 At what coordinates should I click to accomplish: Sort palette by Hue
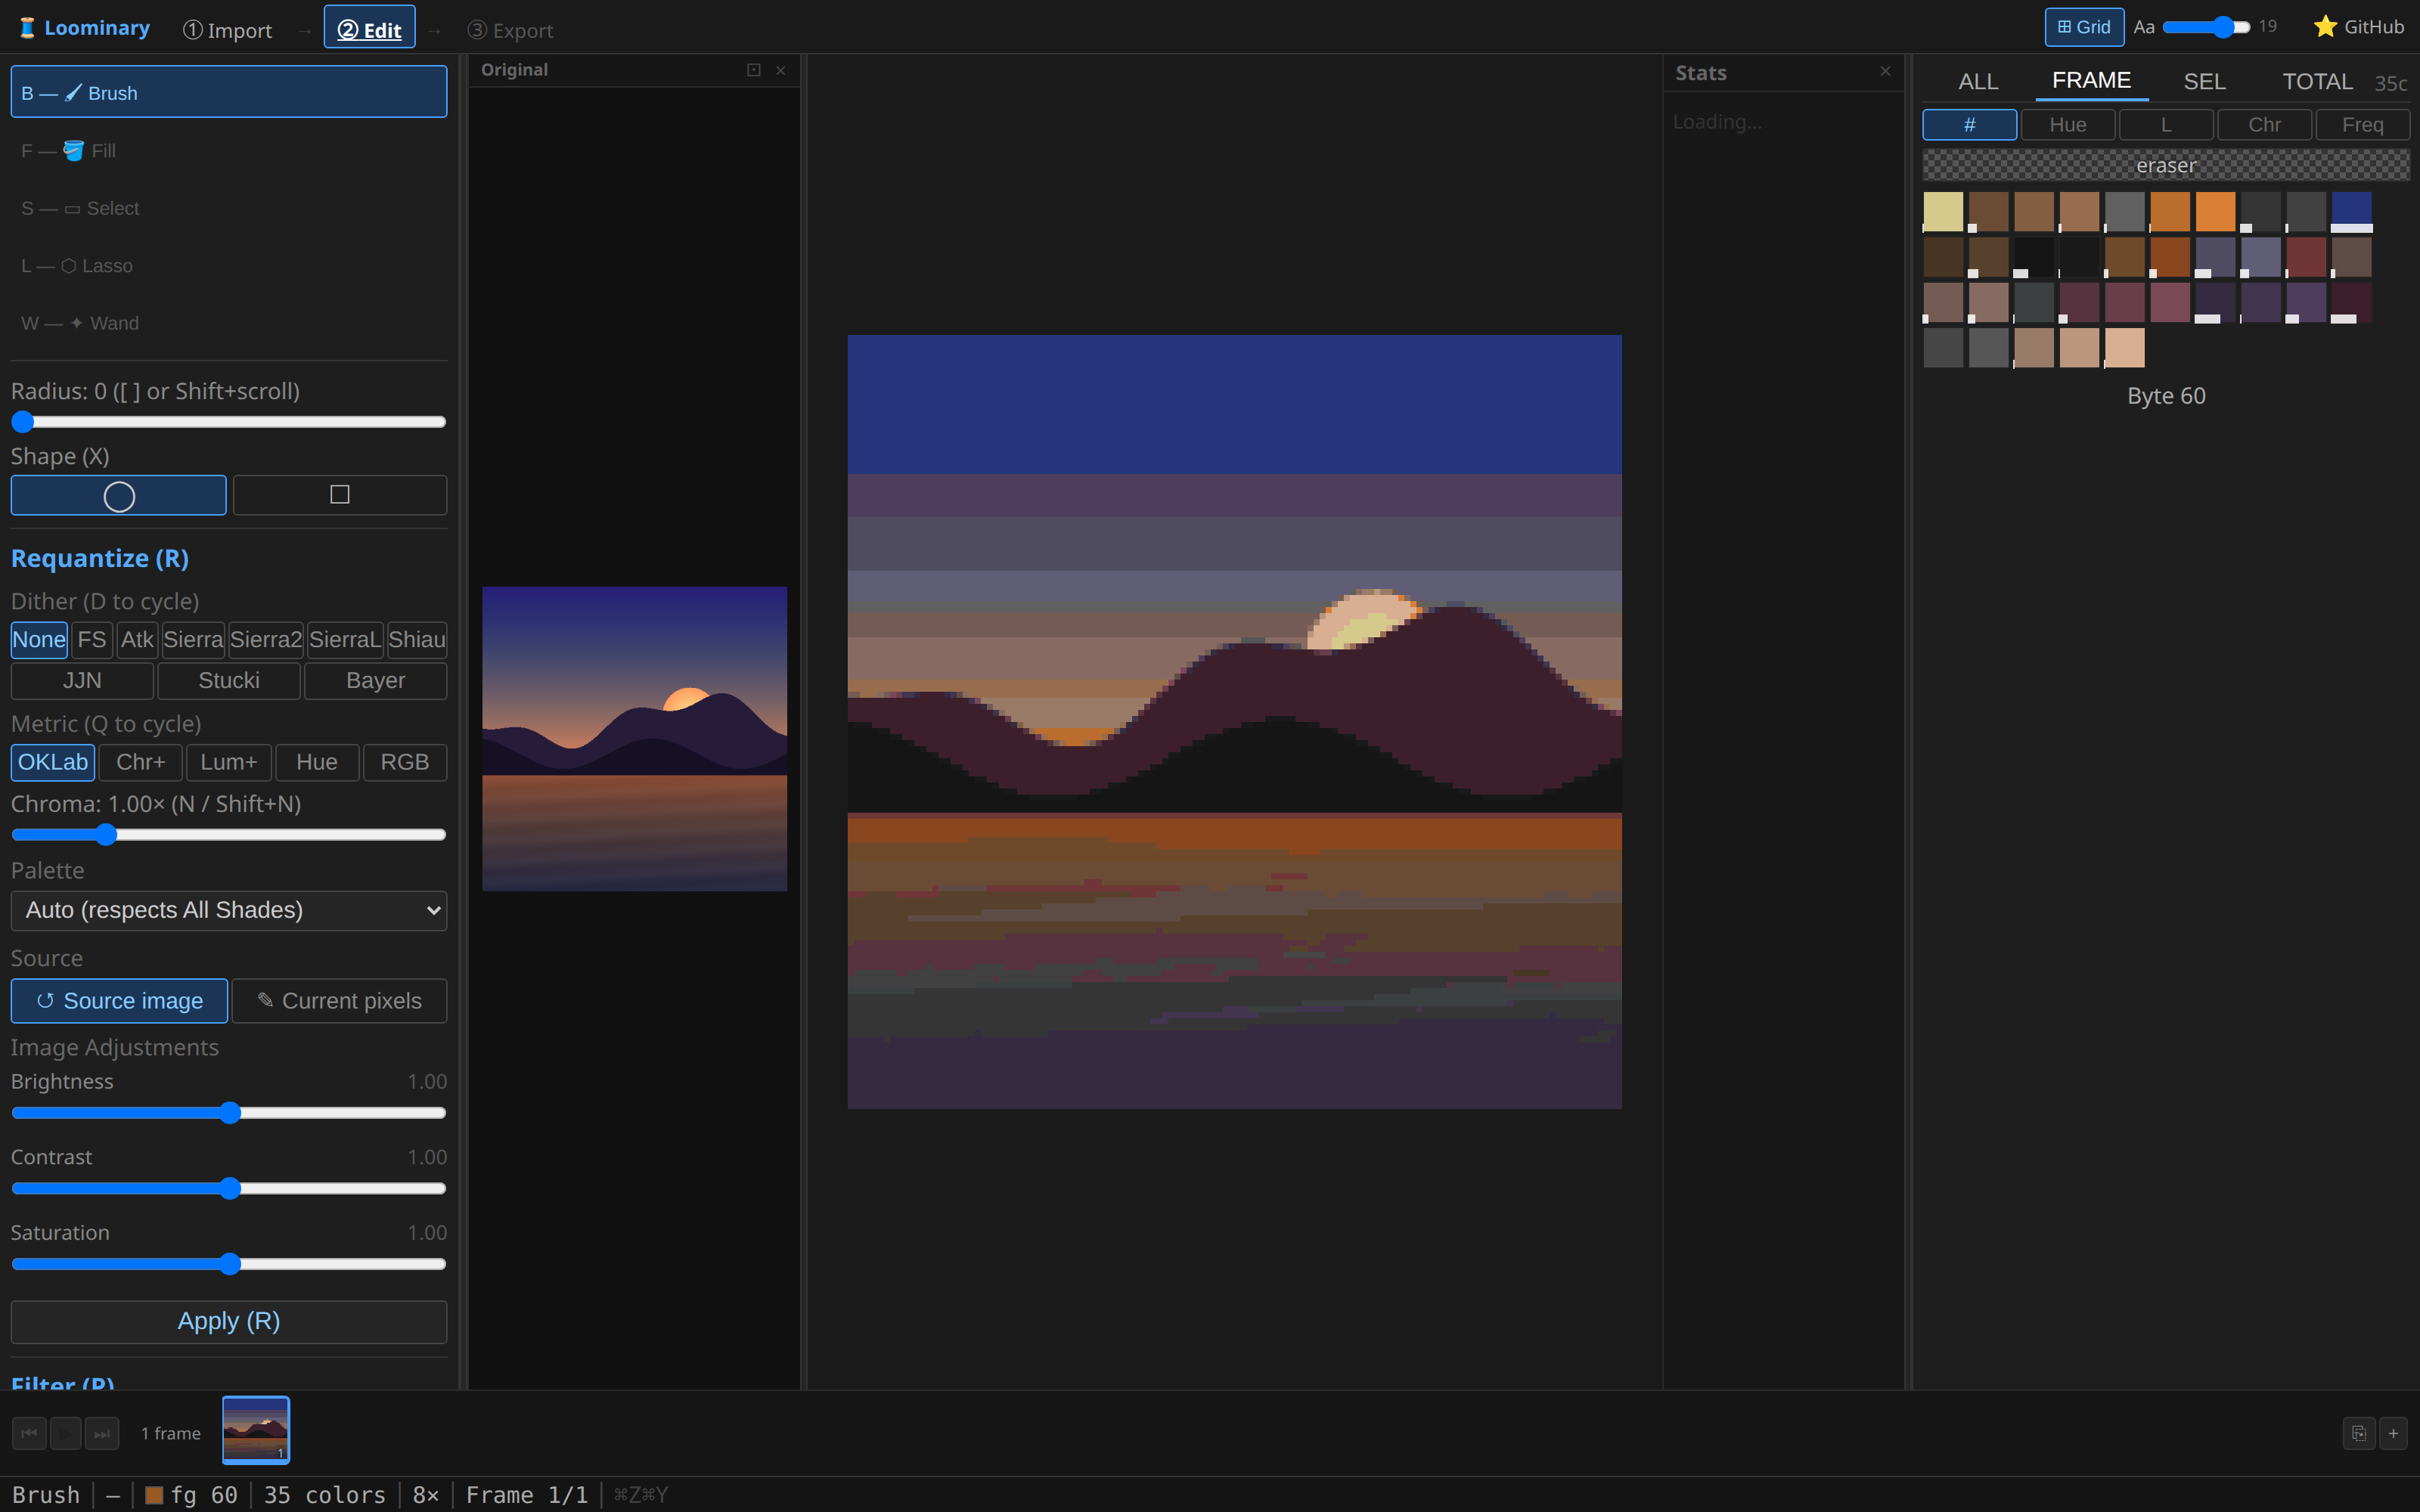coord(2067,125)
